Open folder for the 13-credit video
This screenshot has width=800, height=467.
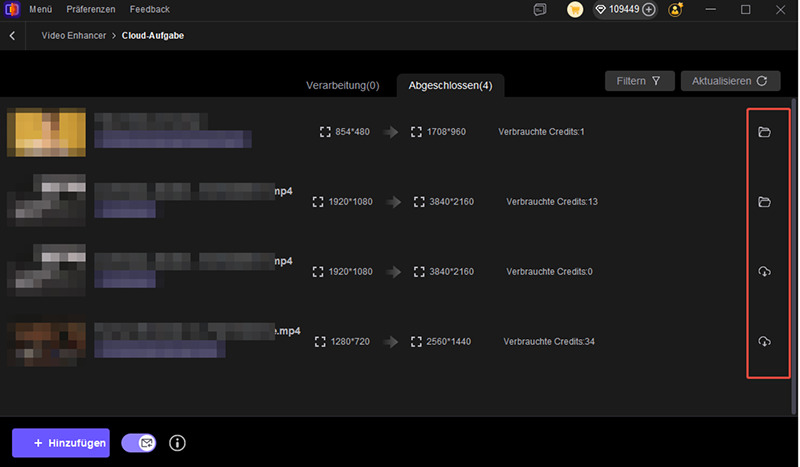[764, 202]
